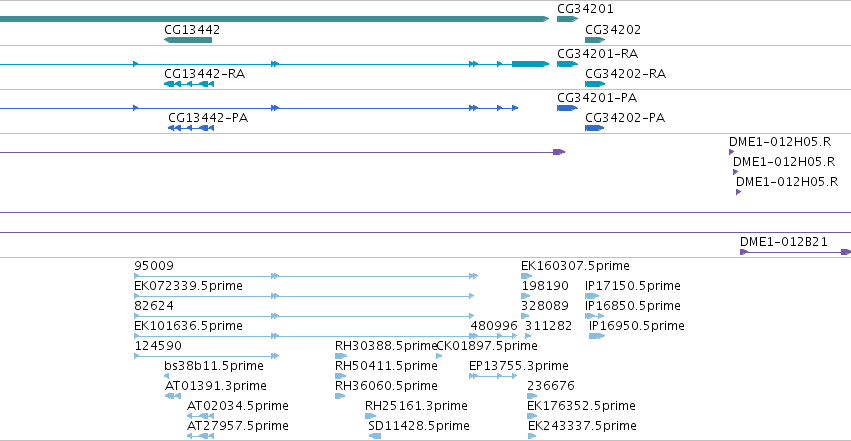
Task: Select the EK176352.5prime EST label
Action: coord(581,406)
